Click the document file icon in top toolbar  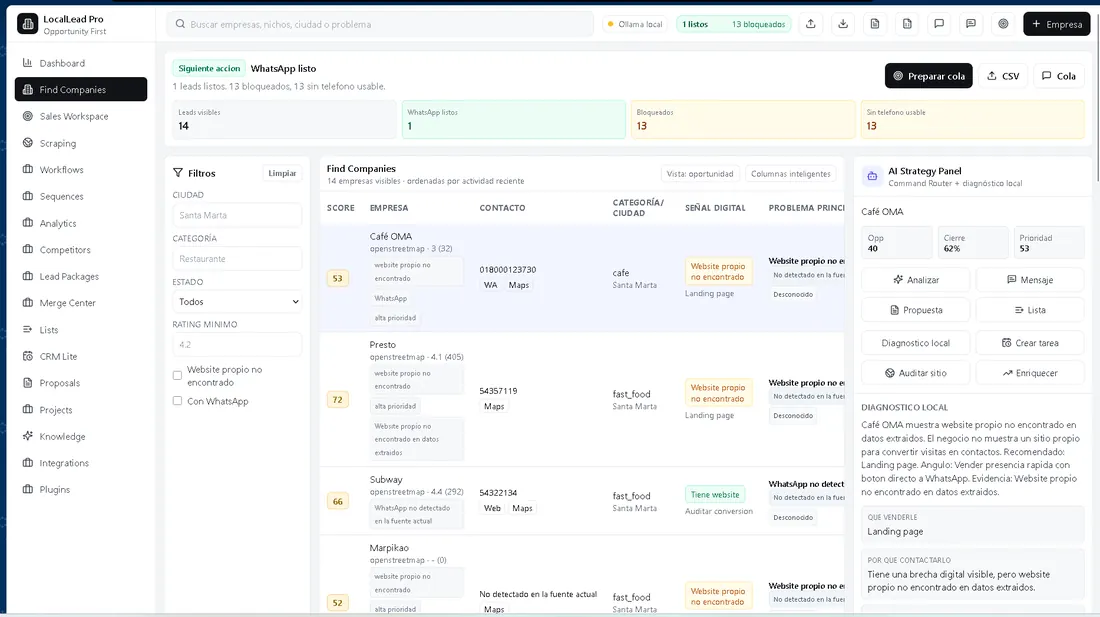(875, 24)
